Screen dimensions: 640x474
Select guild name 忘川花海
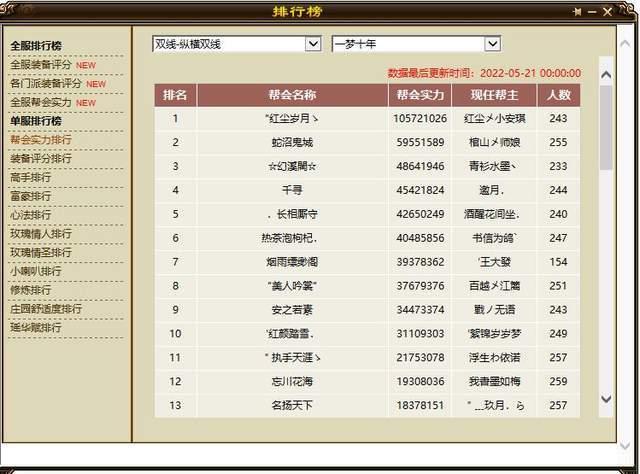pyautogui.click(x=292, y=382)
